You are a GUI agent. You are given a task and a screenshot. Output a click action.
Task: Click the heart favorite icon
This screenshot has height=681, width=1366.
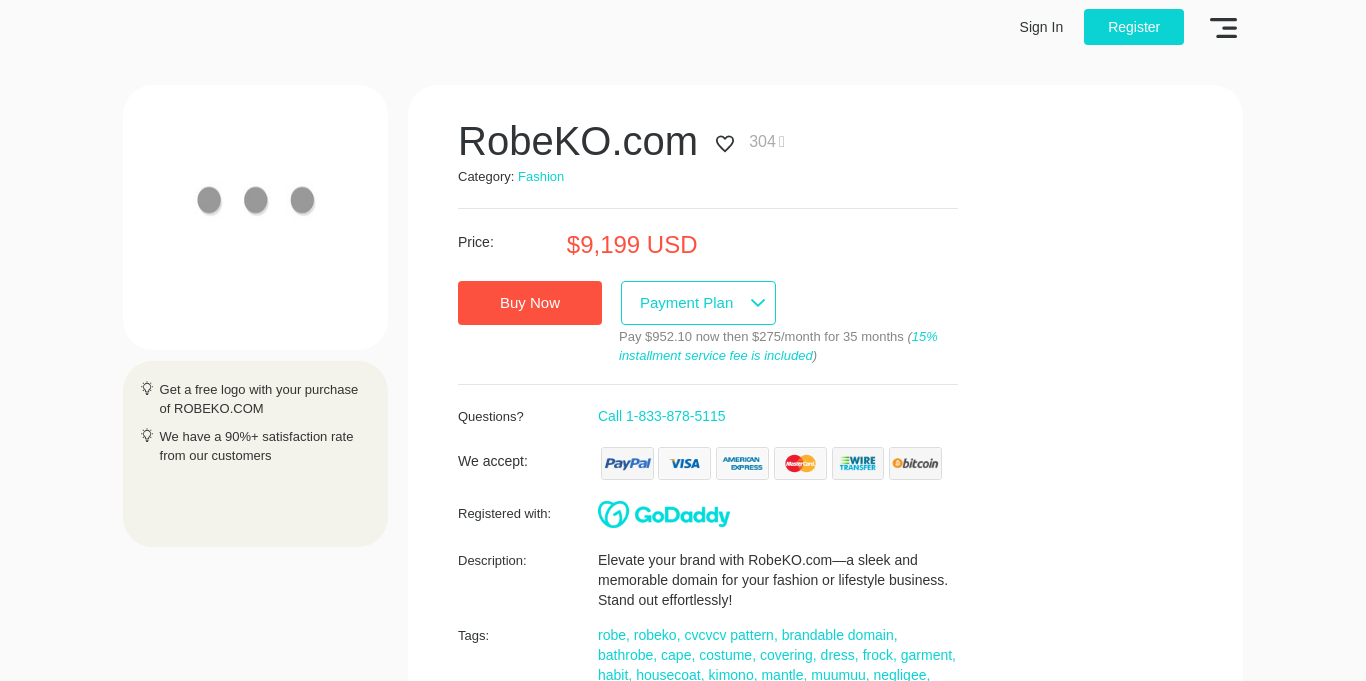725,143
